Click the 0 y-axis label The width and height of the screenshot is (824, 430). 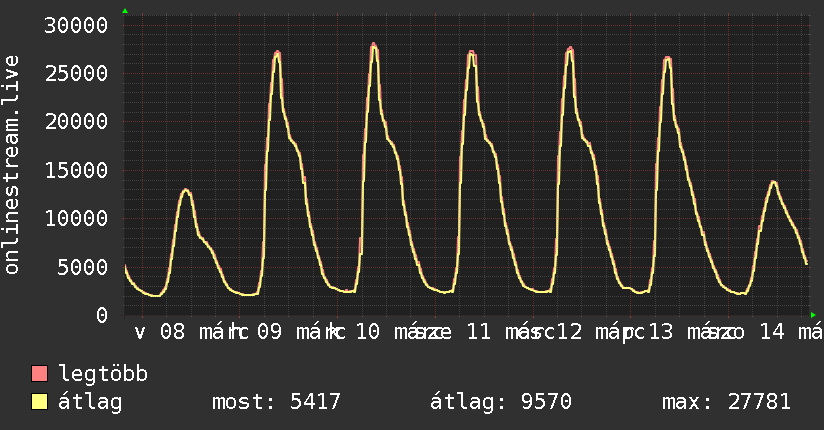[102, 315]
